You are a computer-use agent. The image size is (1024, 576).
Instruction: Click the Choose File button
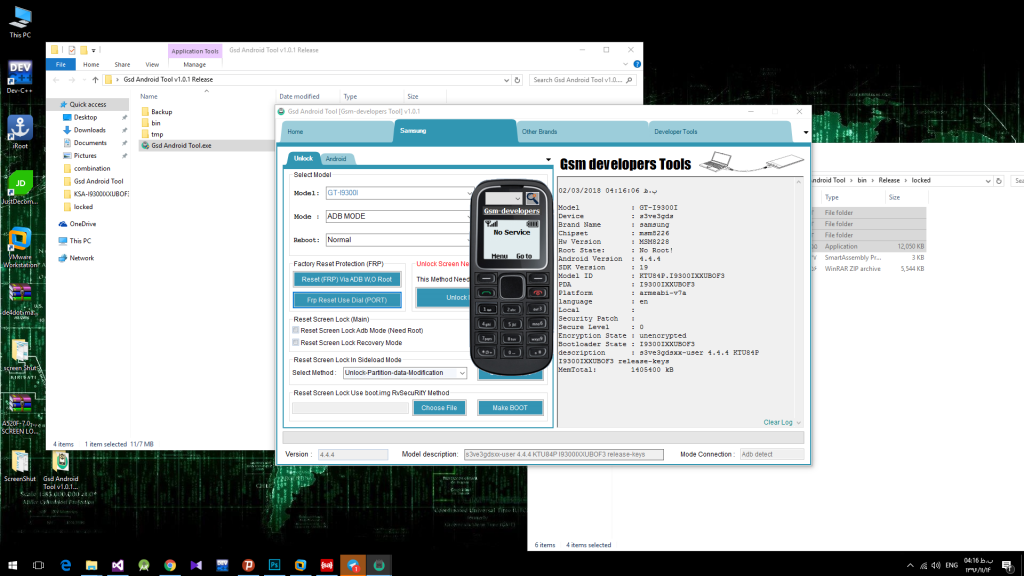tap(439, 408)
